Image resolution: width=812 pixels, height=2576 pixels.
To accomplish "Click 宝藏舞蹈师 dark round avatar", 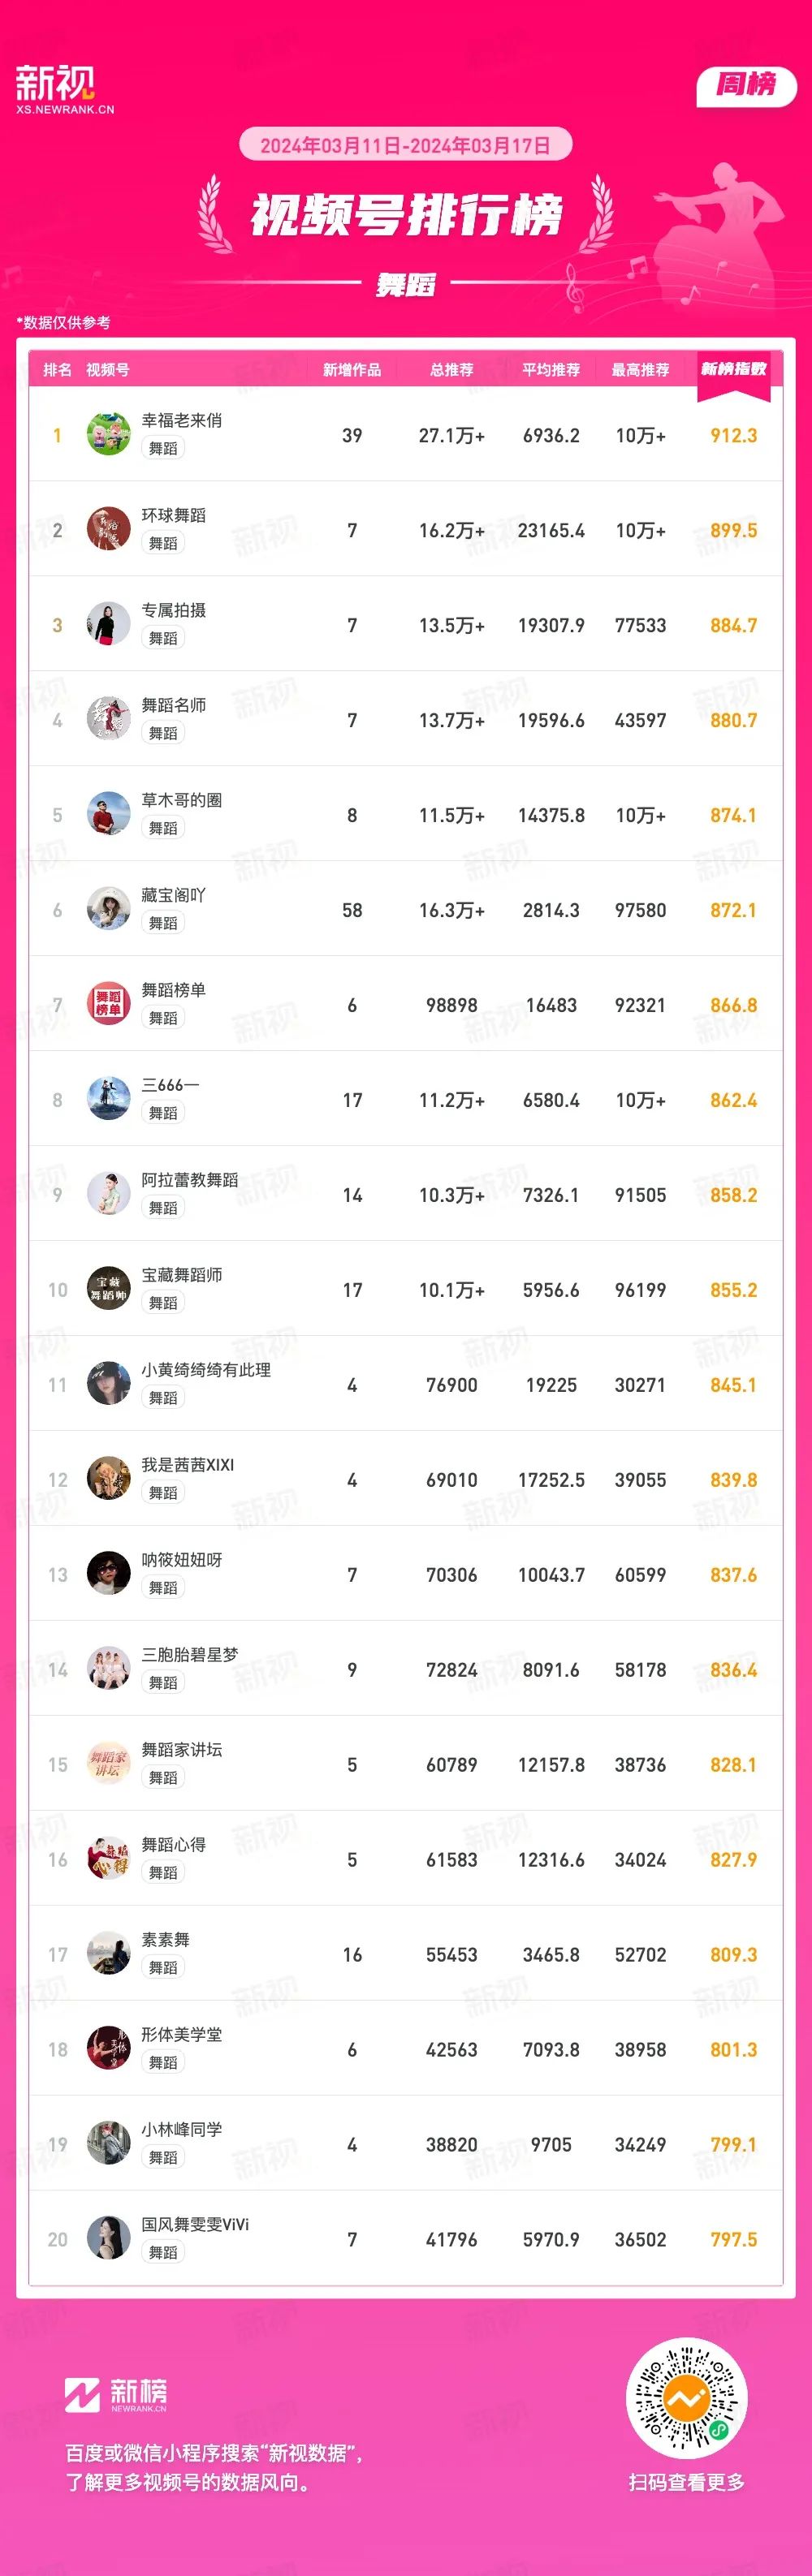I will pos(108,1289).
